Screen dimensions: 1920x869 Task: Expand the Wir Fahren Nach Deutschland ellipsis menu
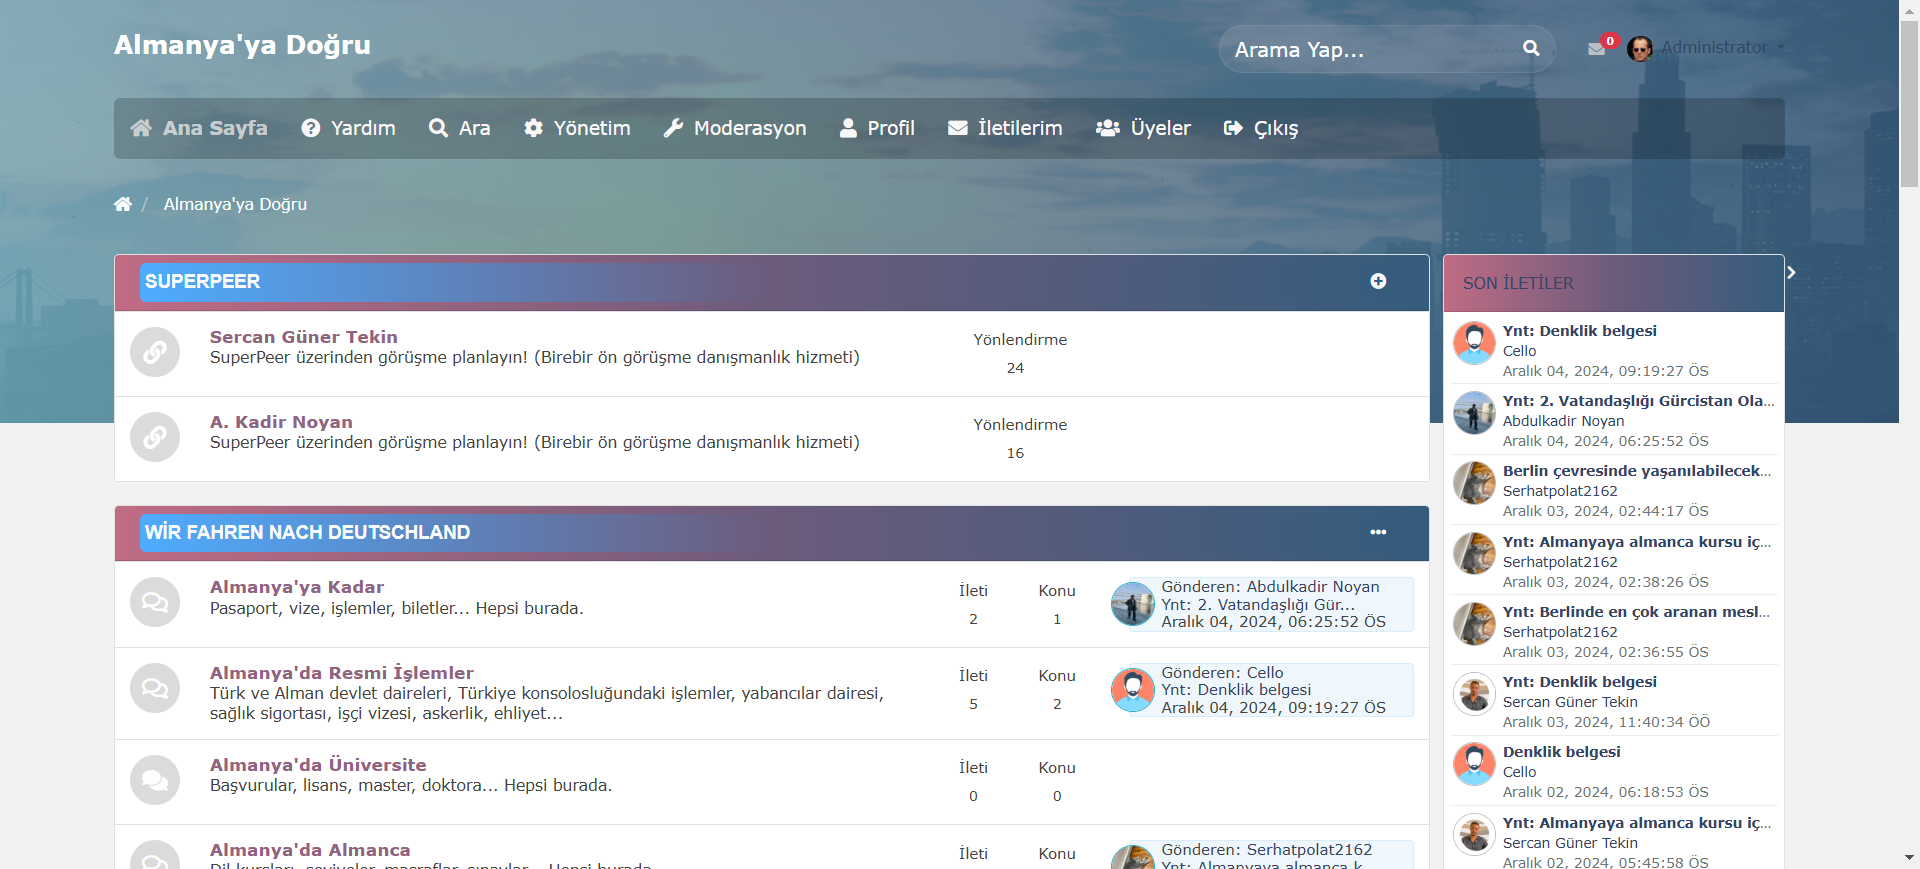coord(1378,532)
